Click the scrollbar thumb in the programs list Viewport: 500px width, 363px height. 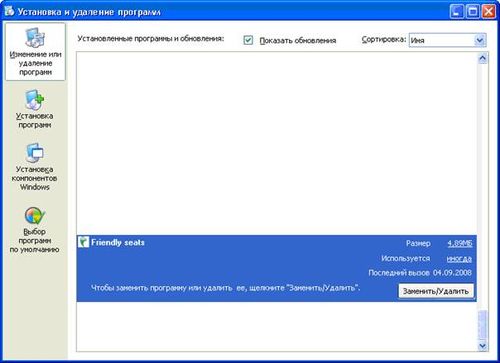(x=482, y=325)
